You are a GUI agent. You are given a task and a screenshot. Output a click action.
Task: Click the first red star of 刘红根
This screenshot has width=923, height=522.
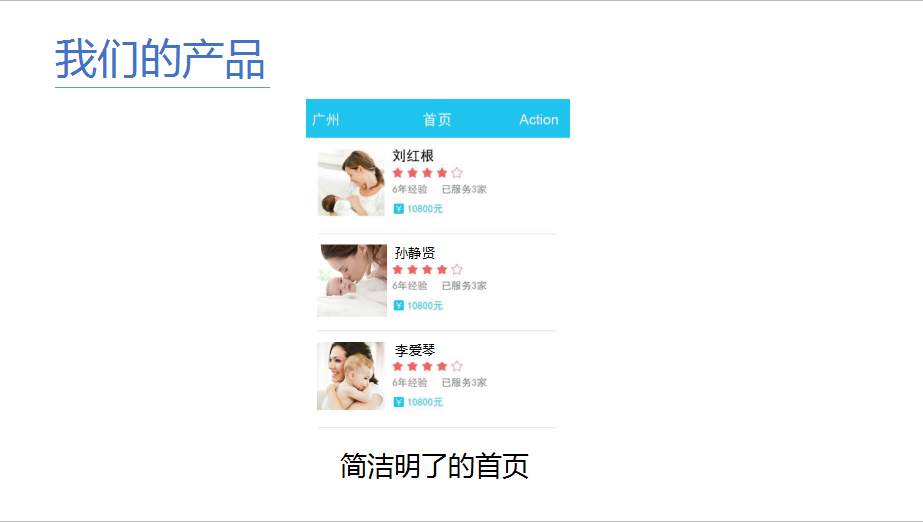pyautogui.click(x=398, y=172)
